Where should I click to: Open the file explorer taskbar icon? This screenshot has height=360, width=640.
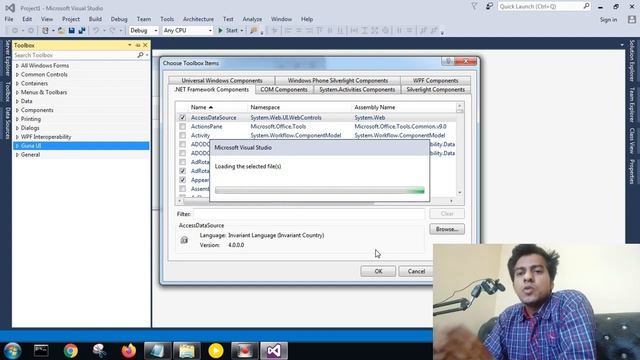[x=187, y=351]
